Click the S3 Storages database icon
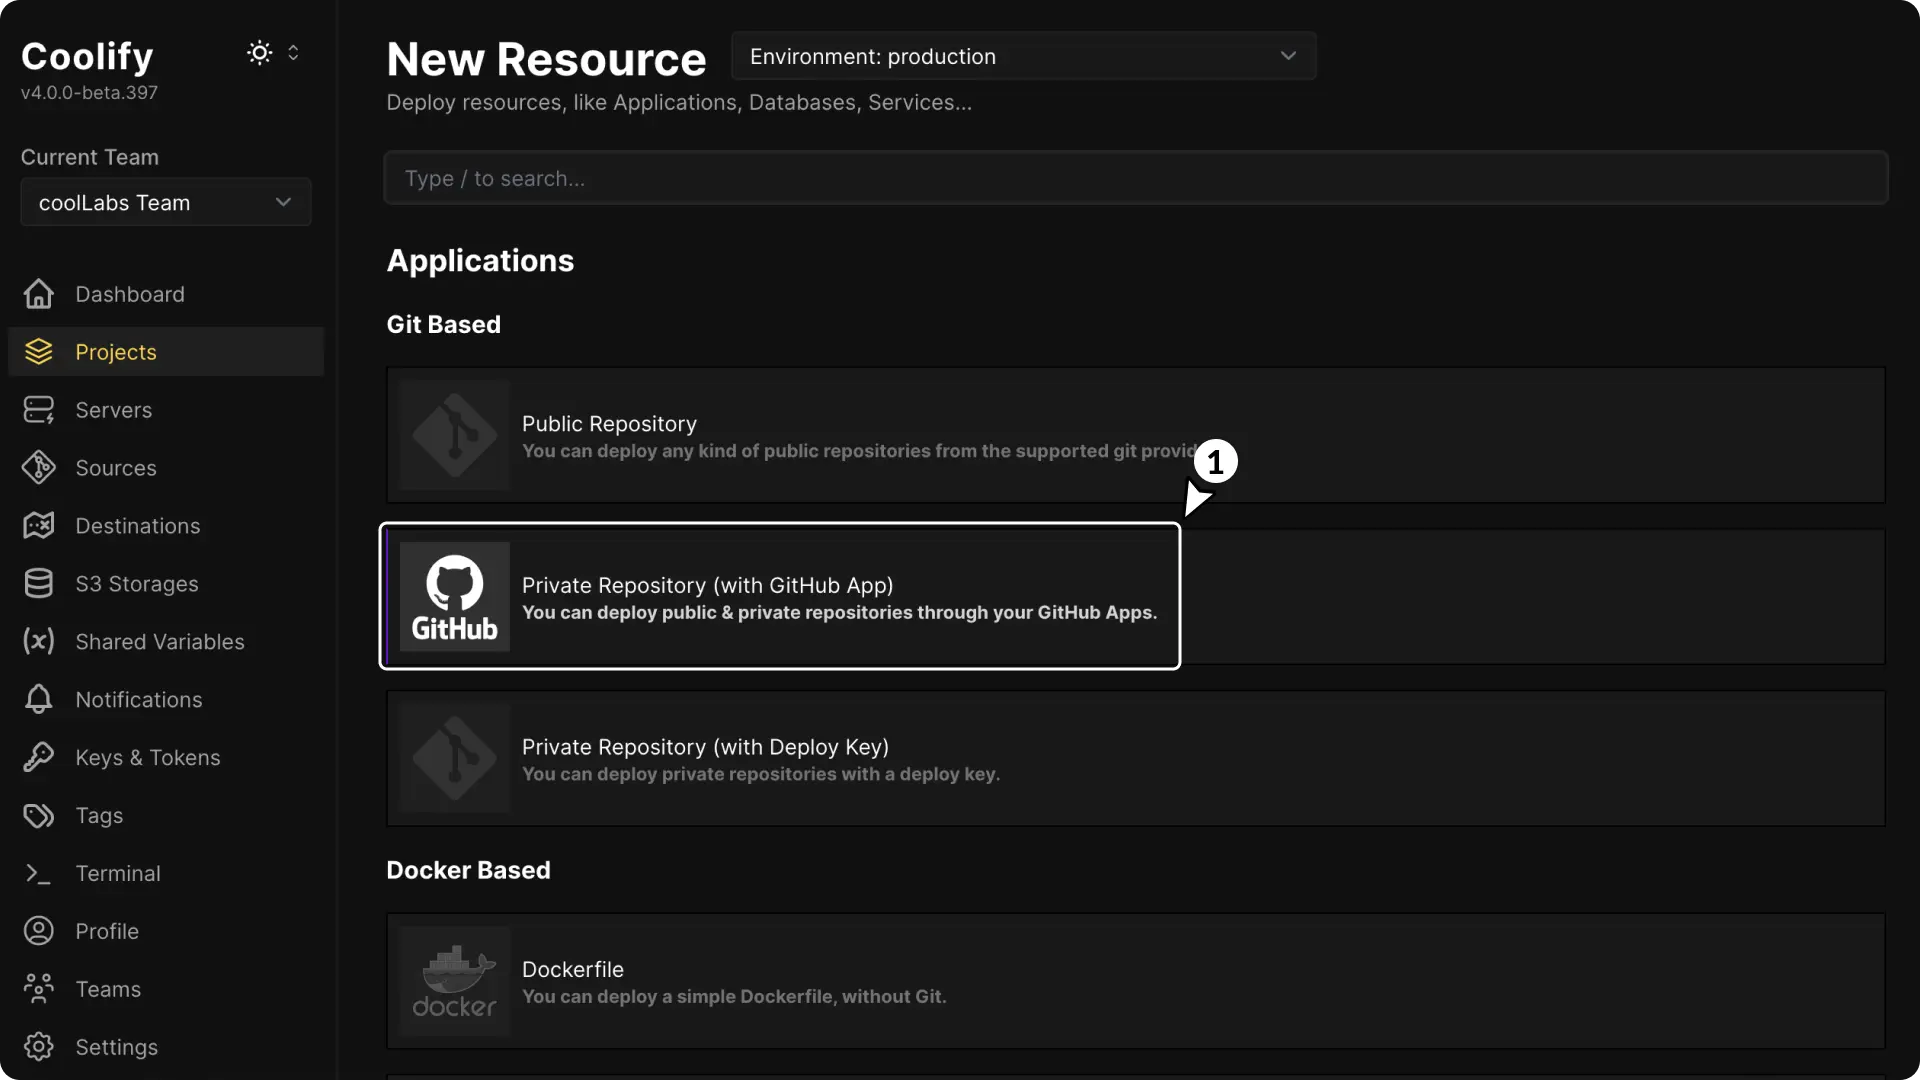This screenshot has height=1080, width=1920. pyautogui.click(x=38, y=584)
